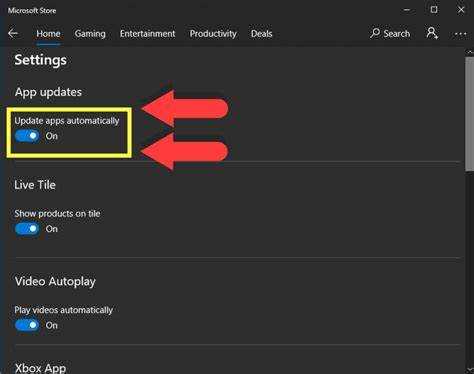Close the Microsoft Store window
The image size is (474, 374).
click(x=461, y=10)
